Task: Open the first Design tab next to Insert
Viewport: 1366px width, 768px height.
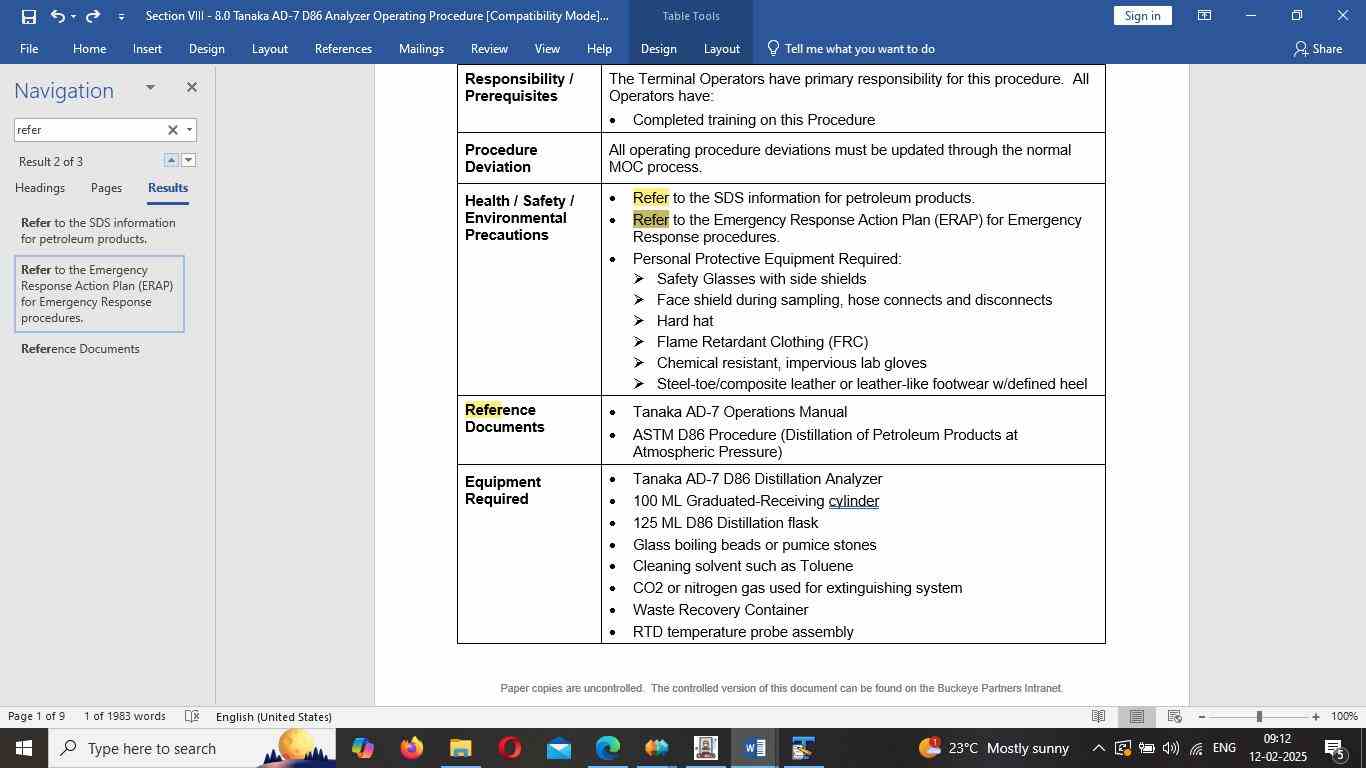Action: point(206,48)
